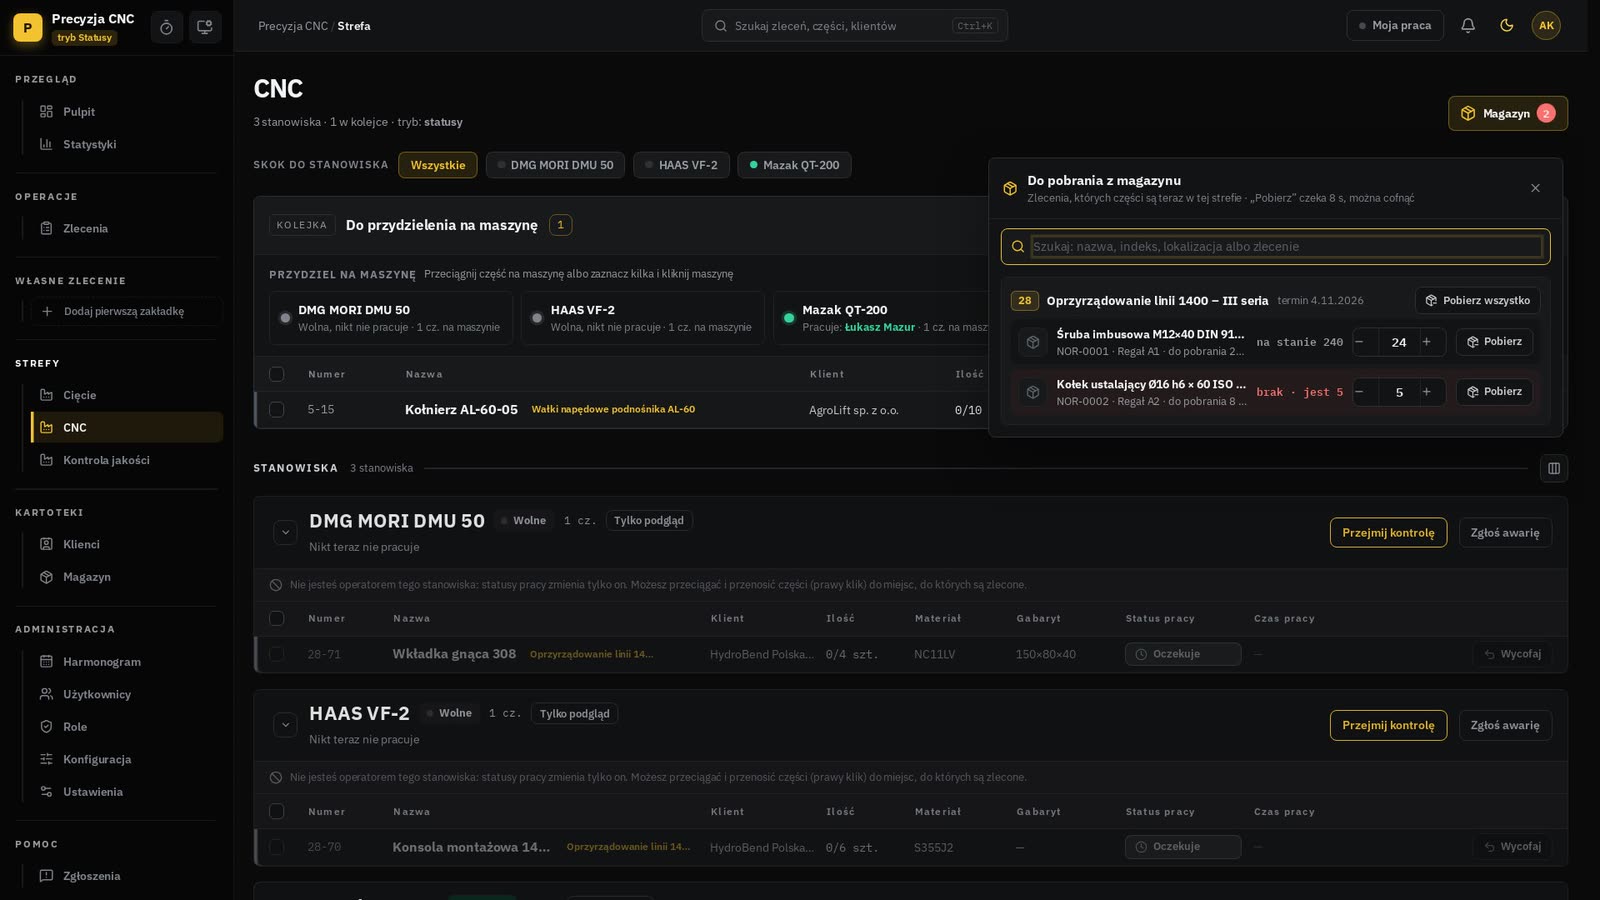Toggle dark mode with the moon icon
This screenshot has height=900, width=1600.
[x=1507, y=26]
